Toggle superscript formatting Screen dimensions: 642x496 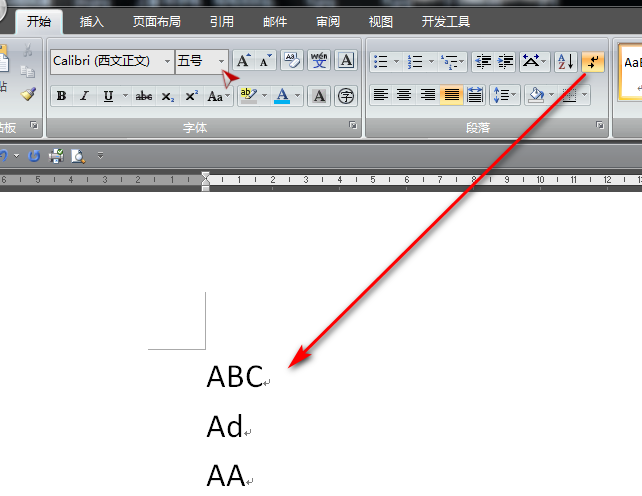click(191, 96)
